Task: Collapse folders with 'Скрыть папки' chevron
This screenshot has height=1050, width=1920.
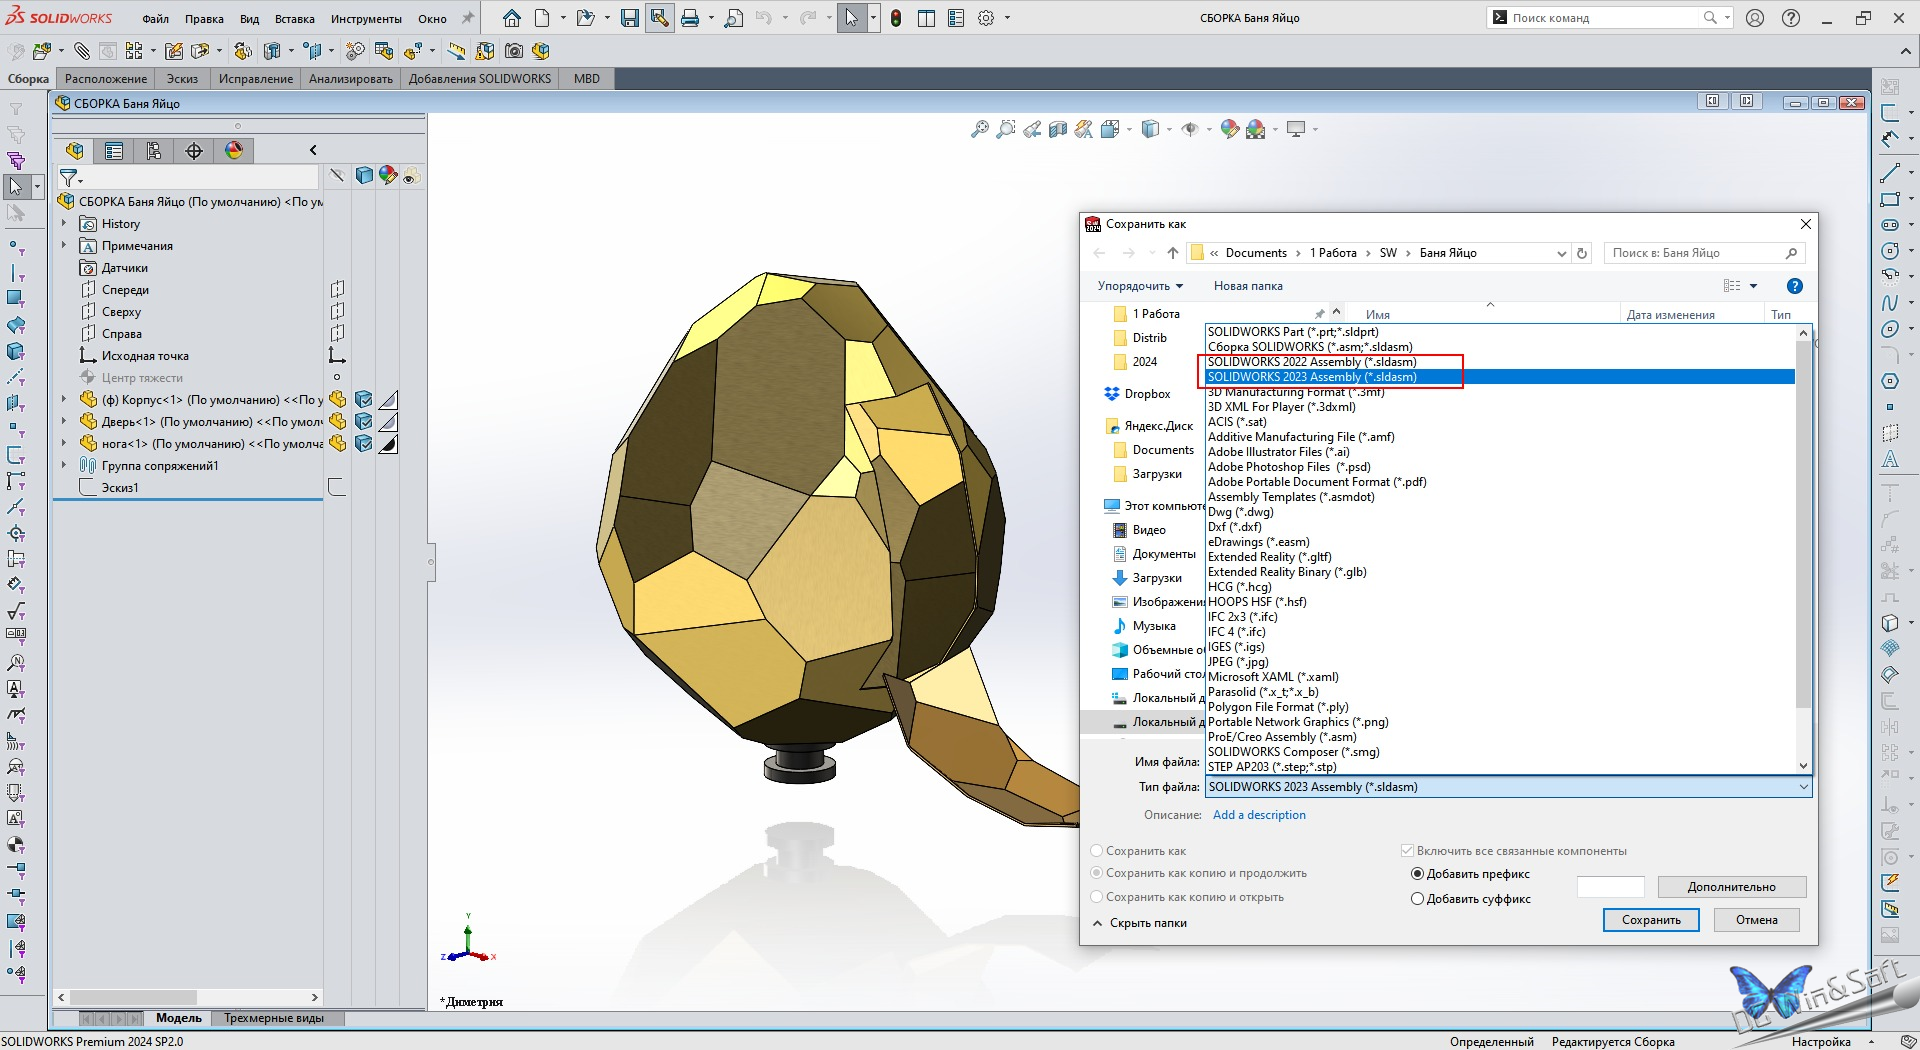Action: [x=1098, y=923]
